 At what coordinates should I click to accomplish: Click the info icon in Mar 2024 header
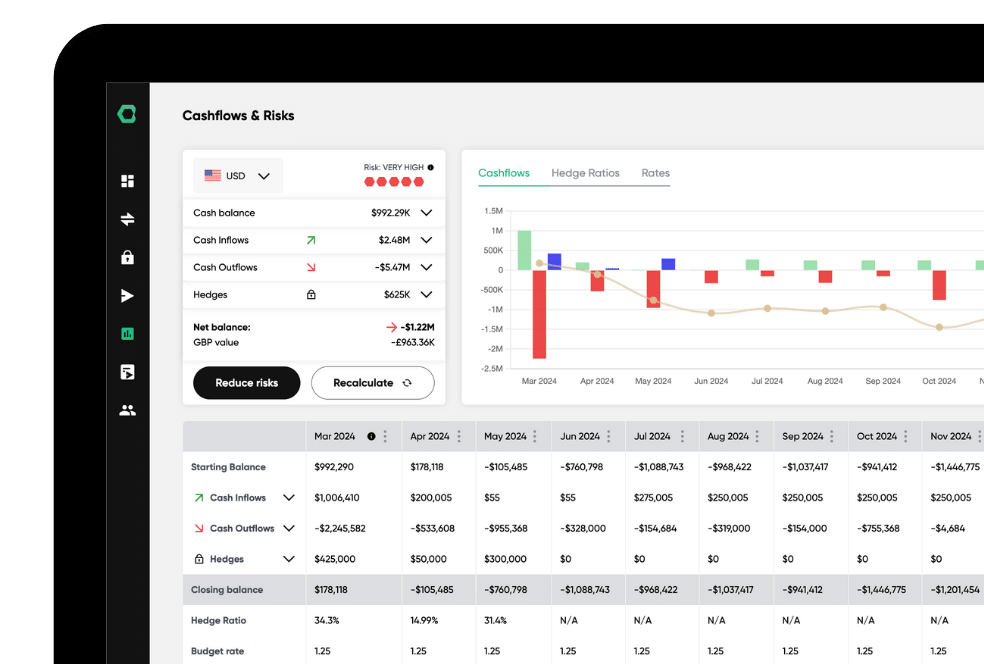(x=371, y=436)
